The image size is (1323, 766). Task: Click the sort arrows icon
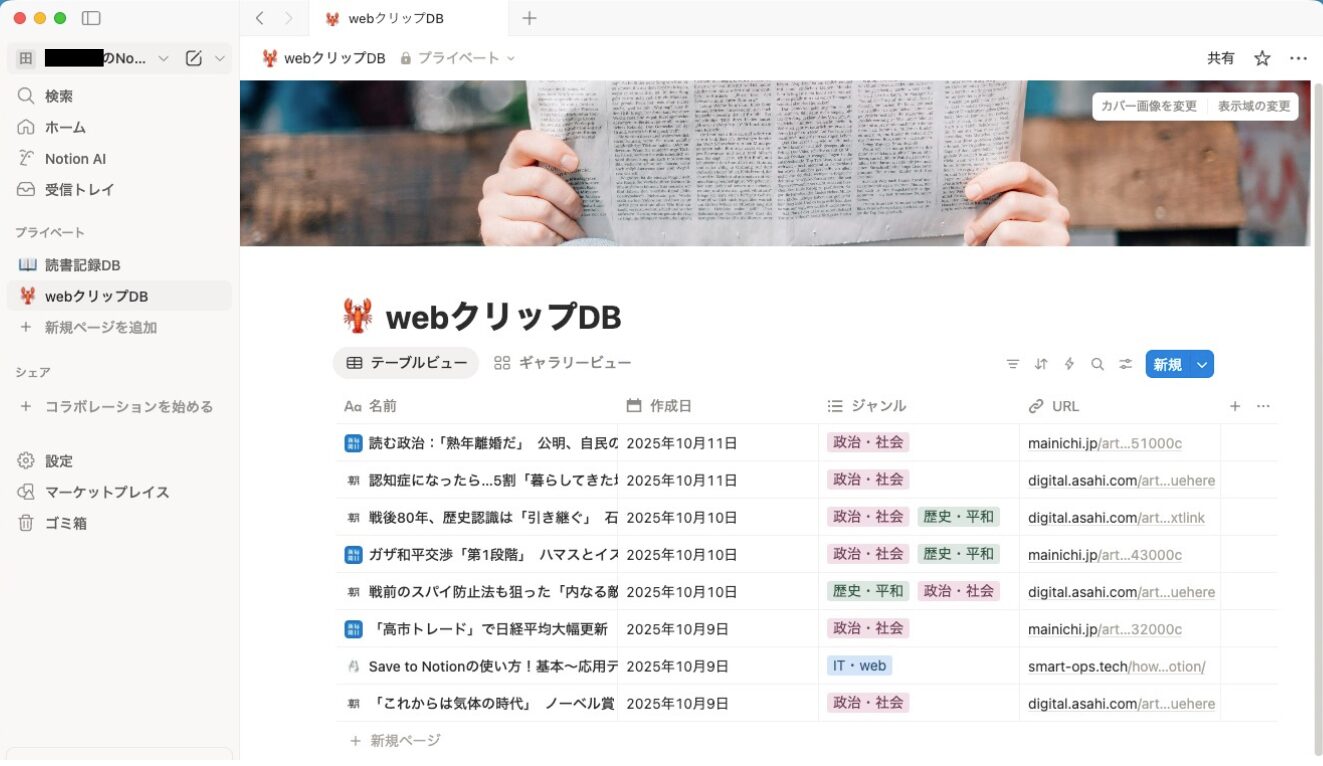[1041, 364]
